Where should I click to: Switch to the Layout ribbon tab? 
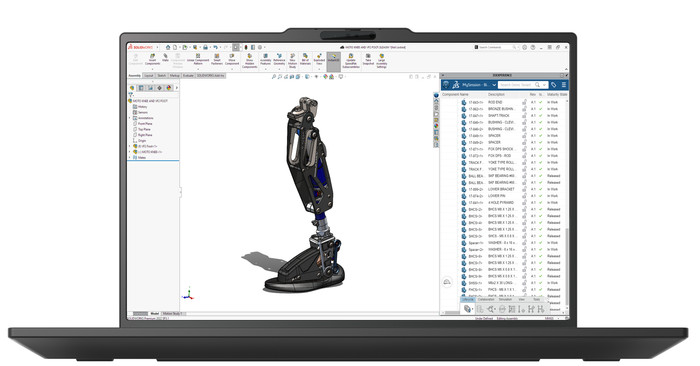149,76
